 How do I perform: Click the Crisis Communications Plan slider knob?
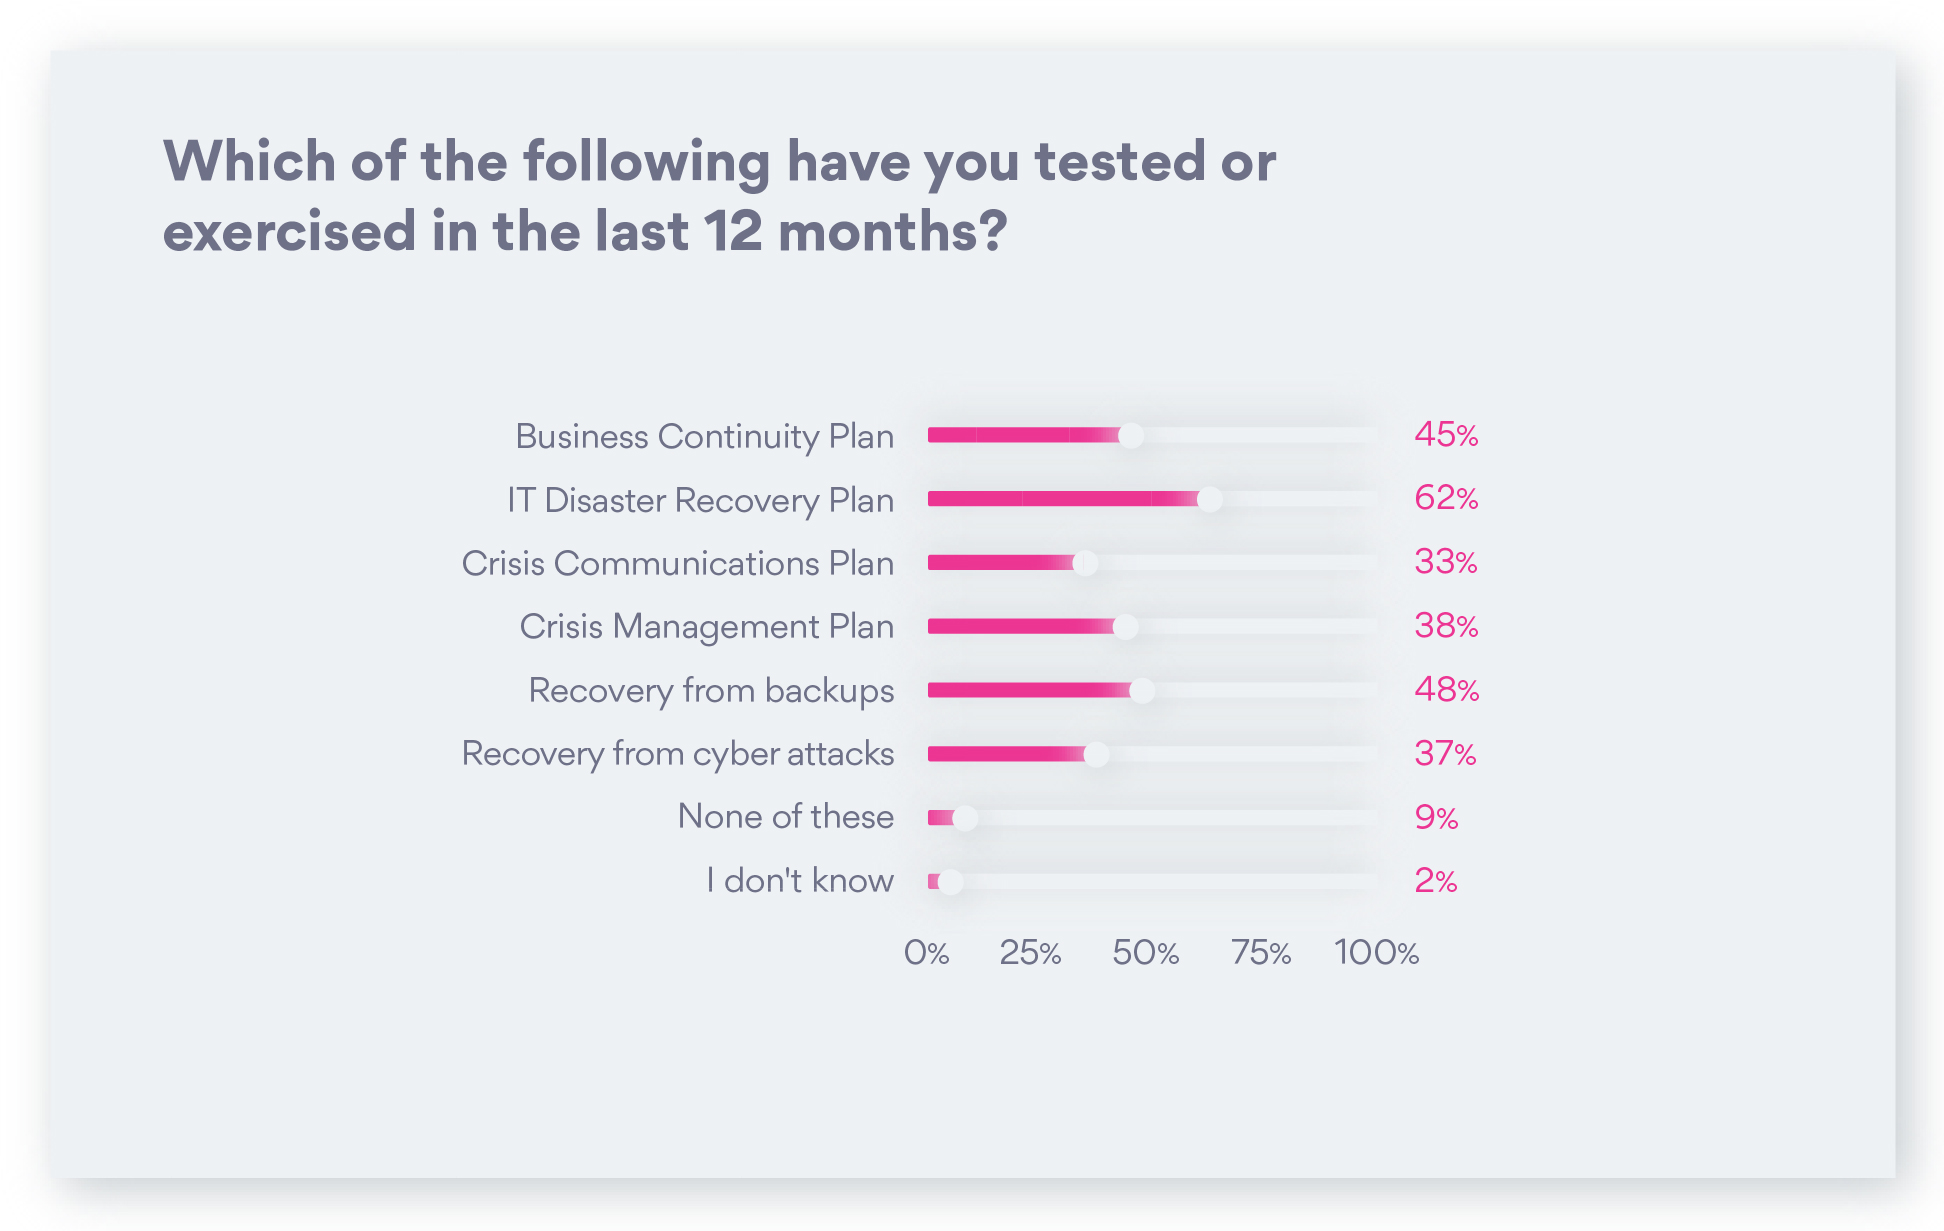[1085, 563]
